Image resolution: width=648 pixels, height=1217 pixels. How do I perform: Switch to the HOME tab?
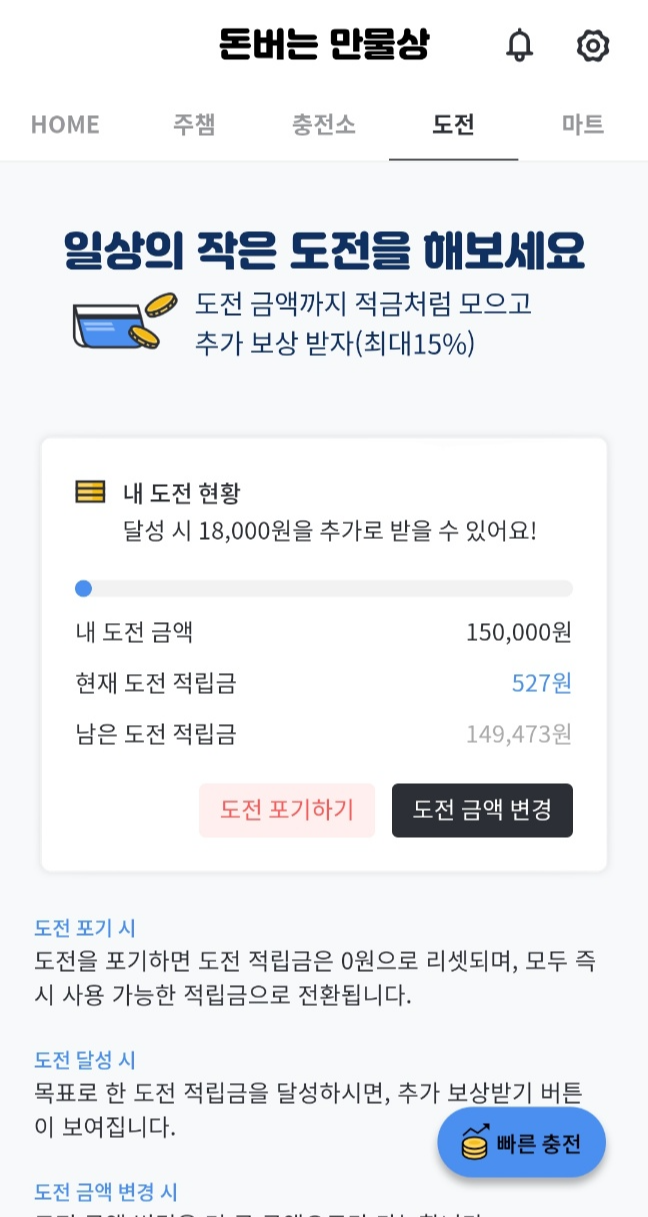[64, 124]
